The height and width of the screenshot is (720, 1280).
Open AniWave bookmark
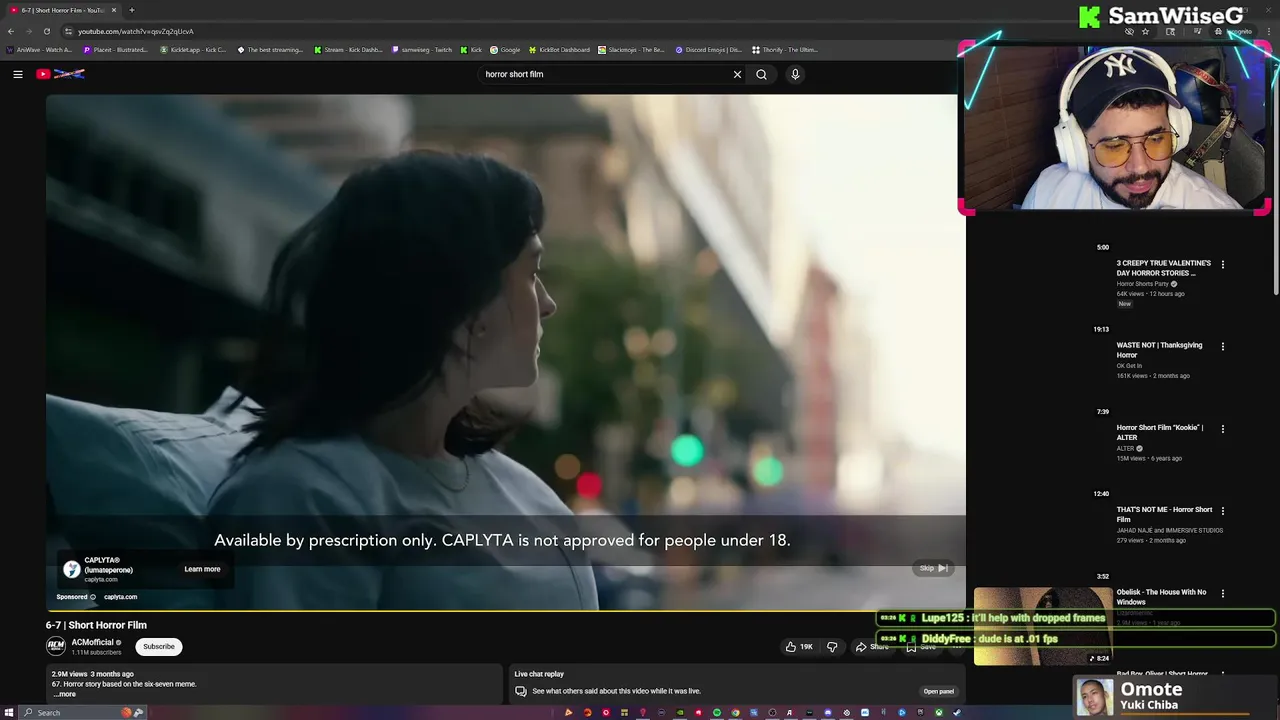(x=38, y=49)
